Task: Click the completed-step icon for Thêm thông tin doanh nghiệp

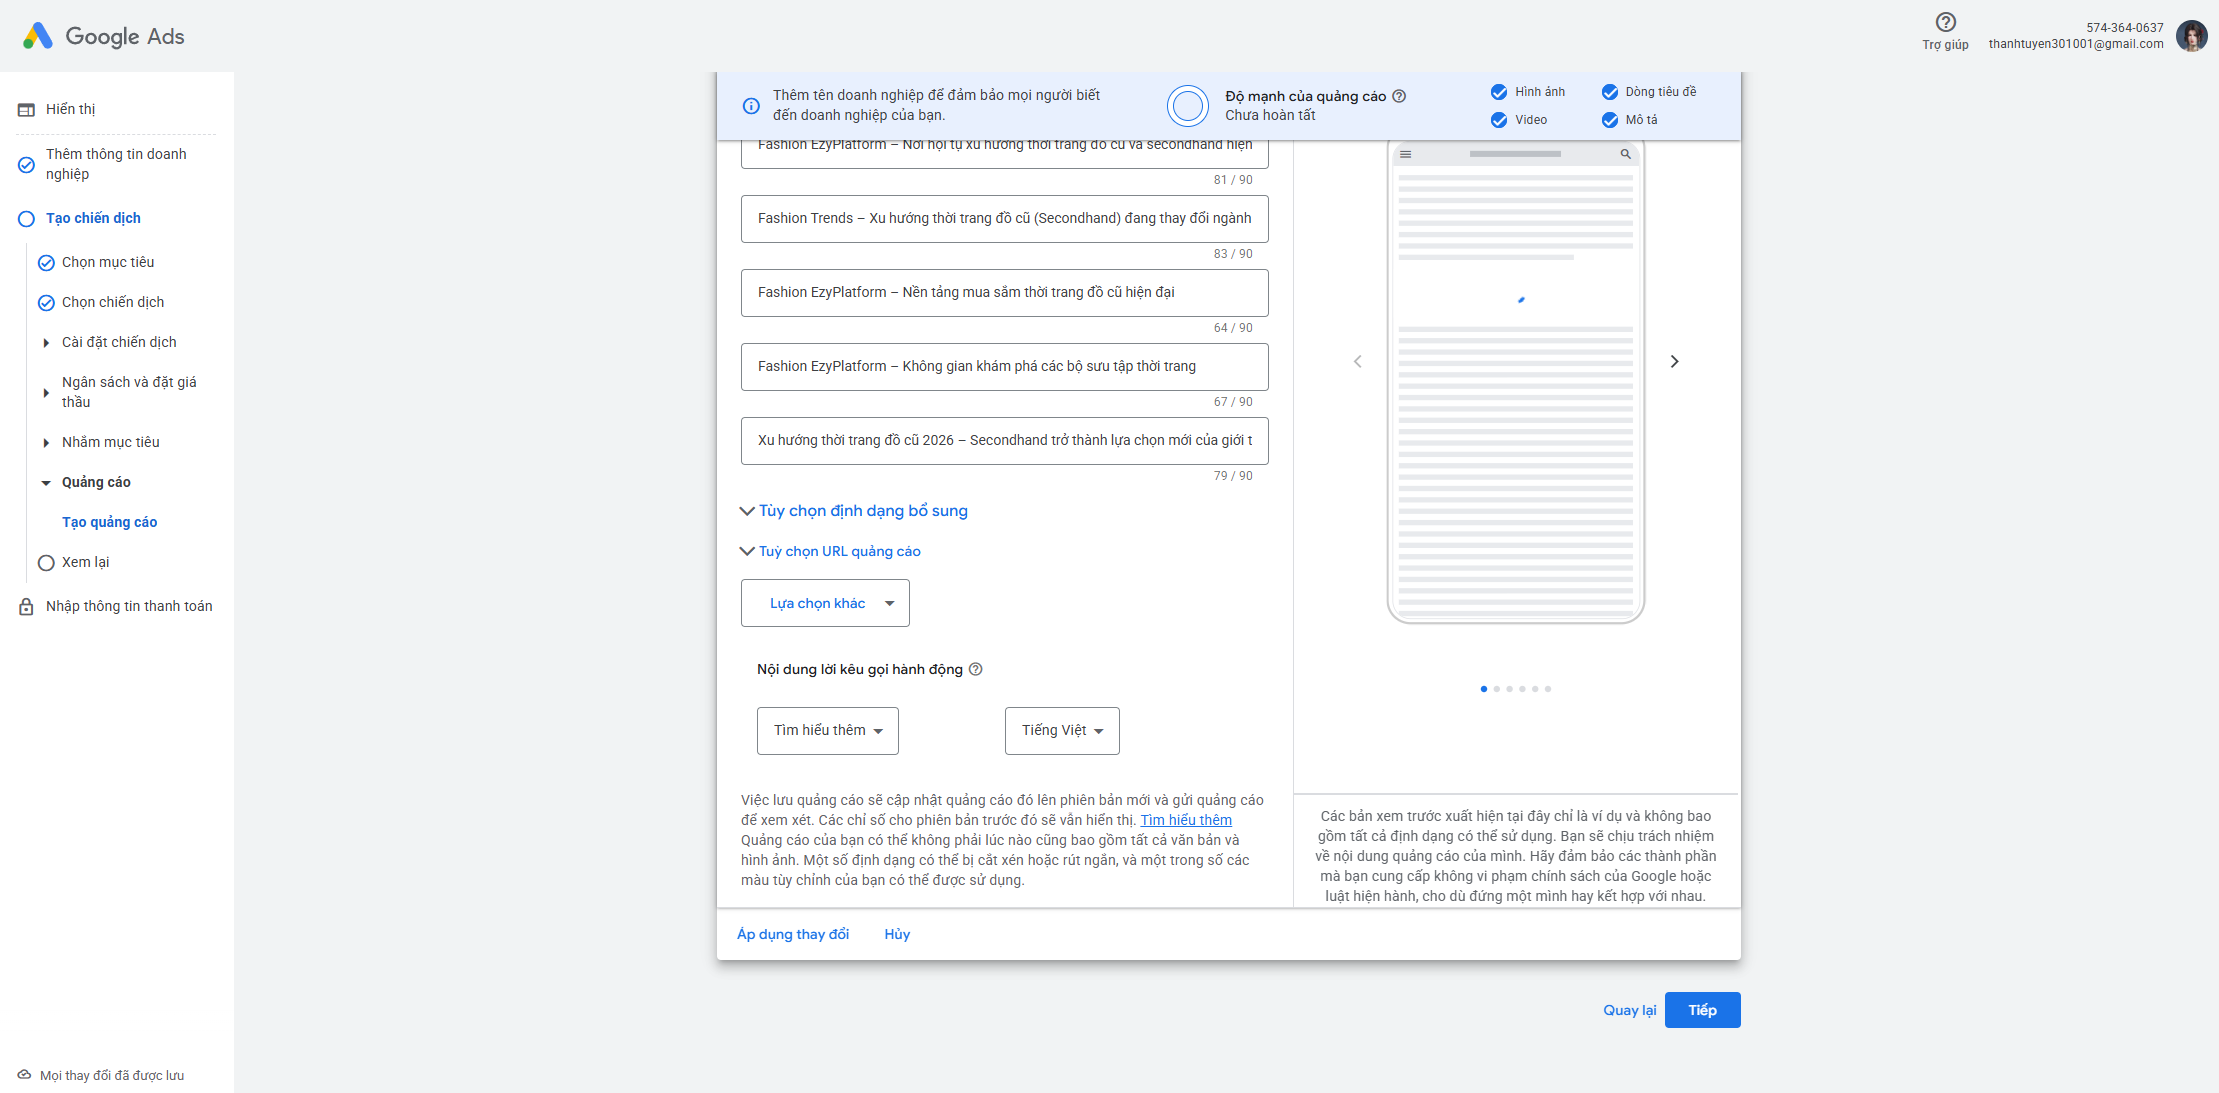Action: tap(26, 165)
